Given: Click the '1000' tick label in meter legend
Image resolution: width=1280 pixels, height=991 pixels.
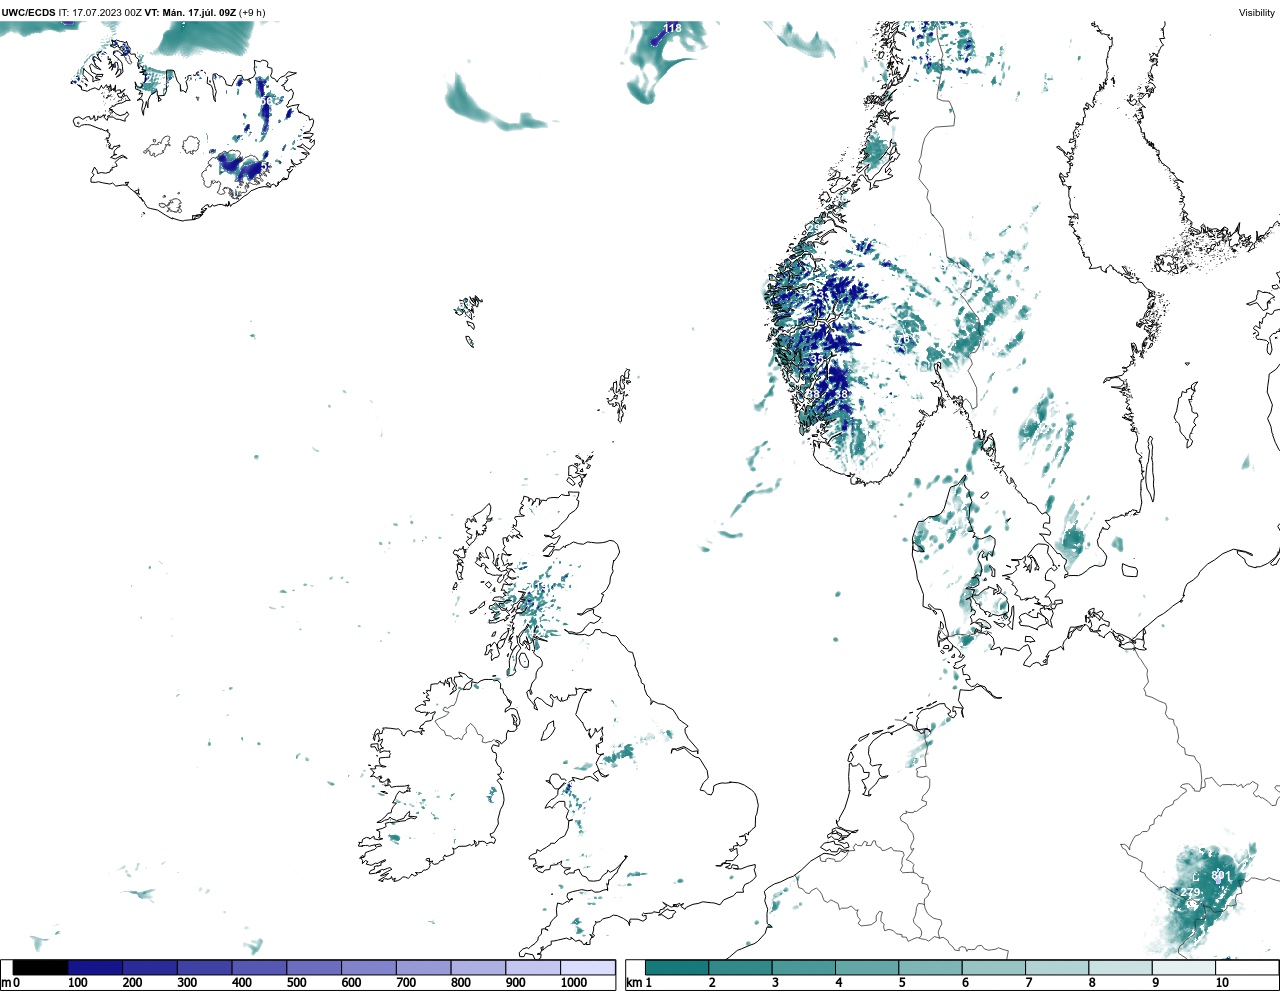Looking at the screenshot, I should (574, 983).
